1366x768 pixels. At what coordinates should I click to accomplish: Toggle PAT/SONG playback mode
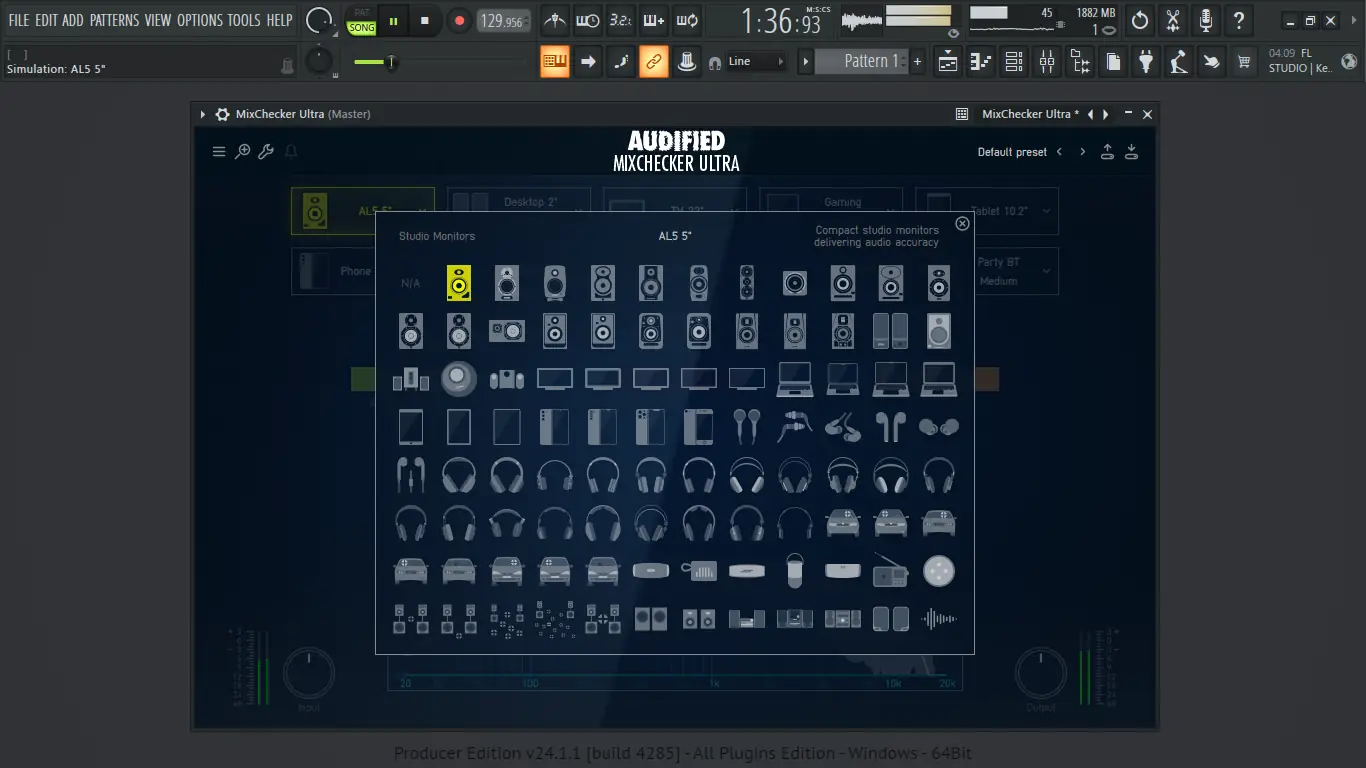(362, 21)
